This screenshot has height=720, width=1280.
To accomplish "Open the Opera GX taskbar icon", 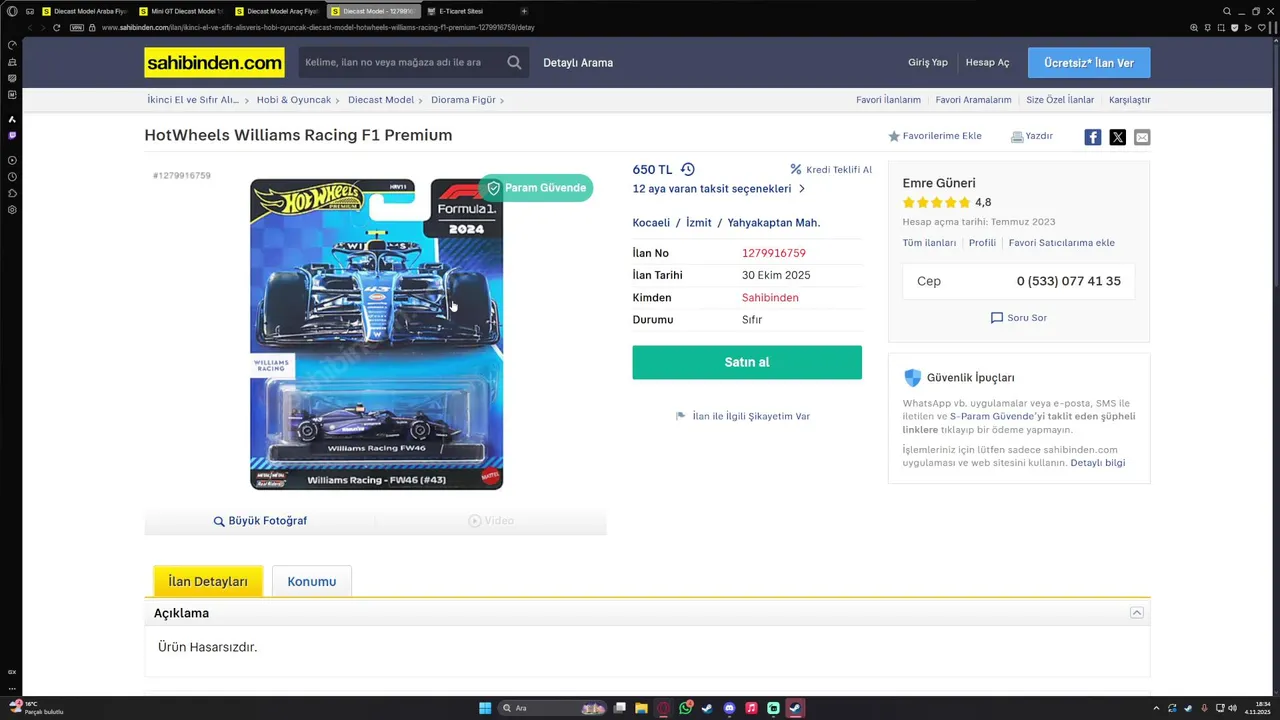I will [x=663, y=708].
